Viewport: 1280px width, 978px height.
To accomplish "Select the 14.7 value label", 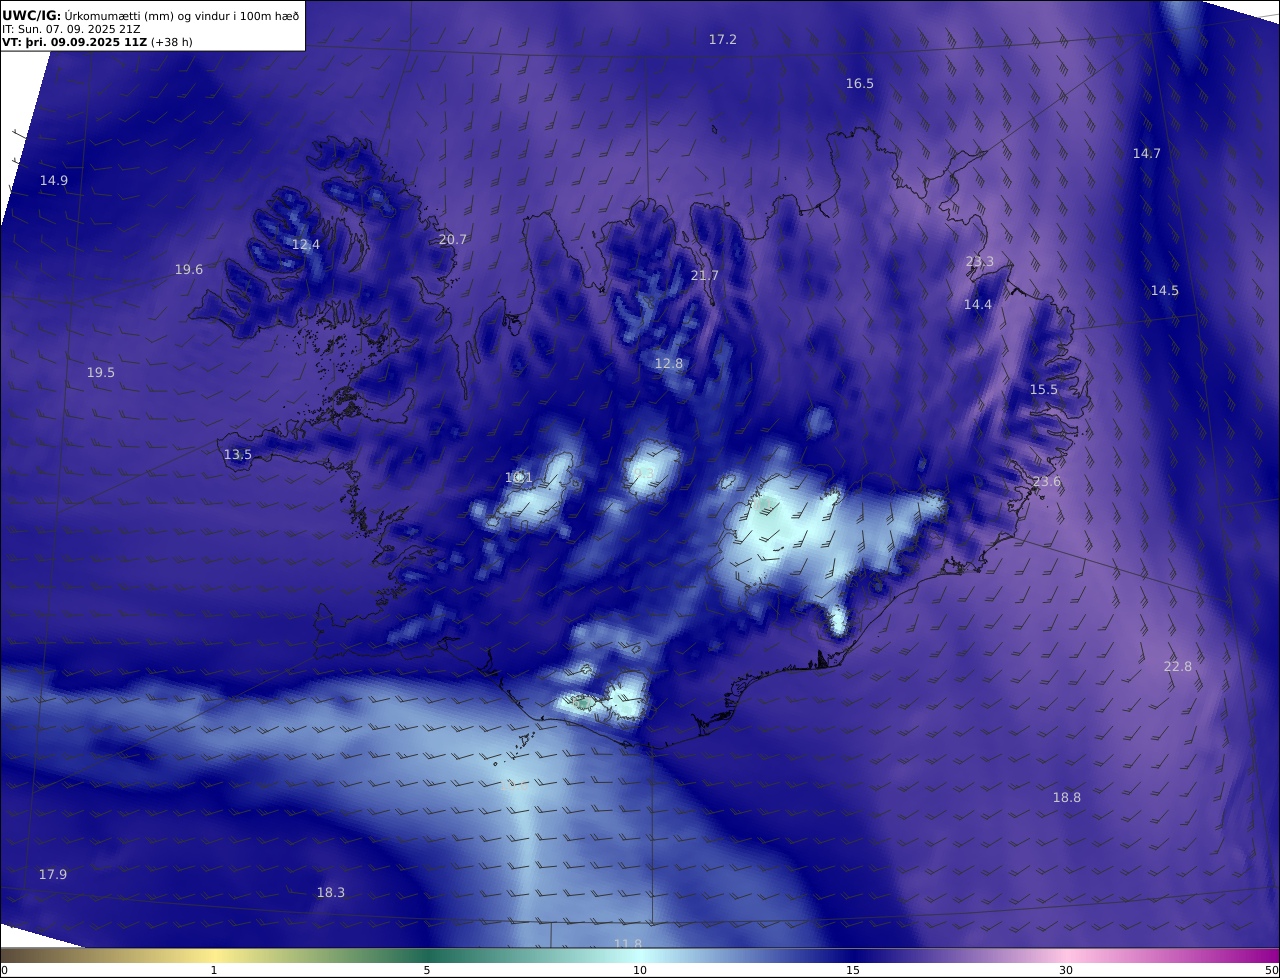I will (1147, 153).
